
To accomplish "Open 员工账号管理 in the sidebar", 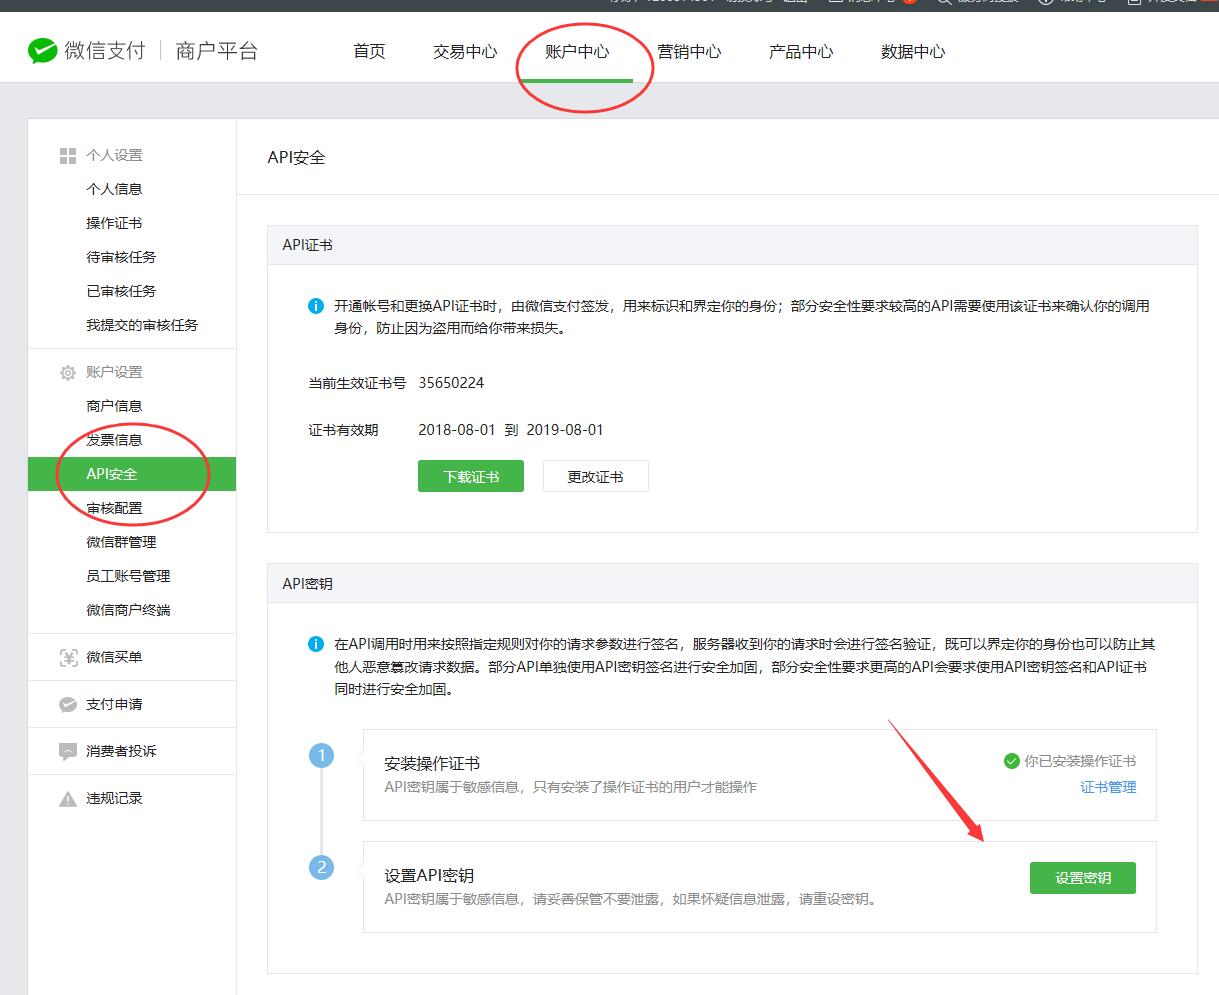I will click(x=128, y=576).
